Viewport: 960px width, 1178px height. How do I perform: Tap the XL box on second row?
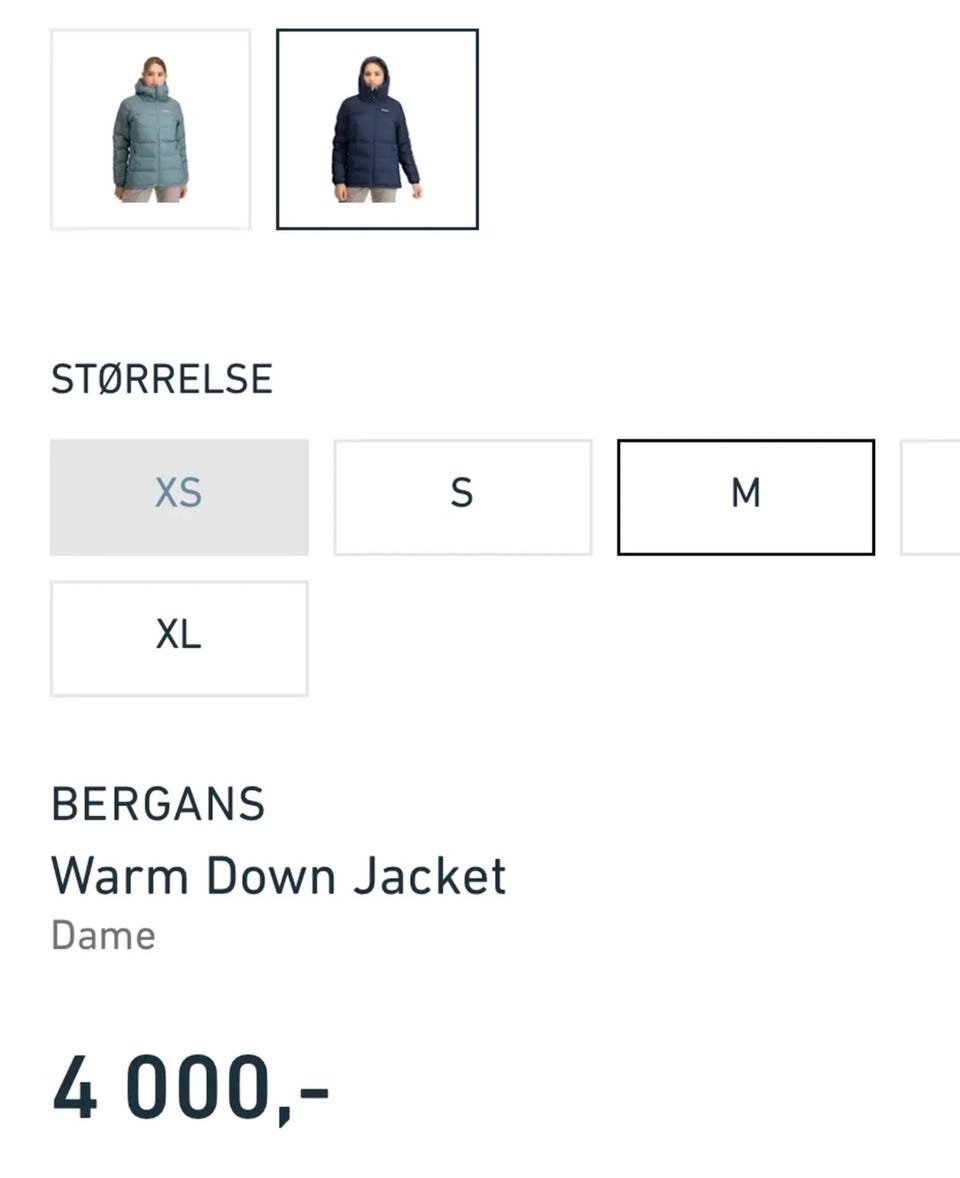click(x=179, y=639)
